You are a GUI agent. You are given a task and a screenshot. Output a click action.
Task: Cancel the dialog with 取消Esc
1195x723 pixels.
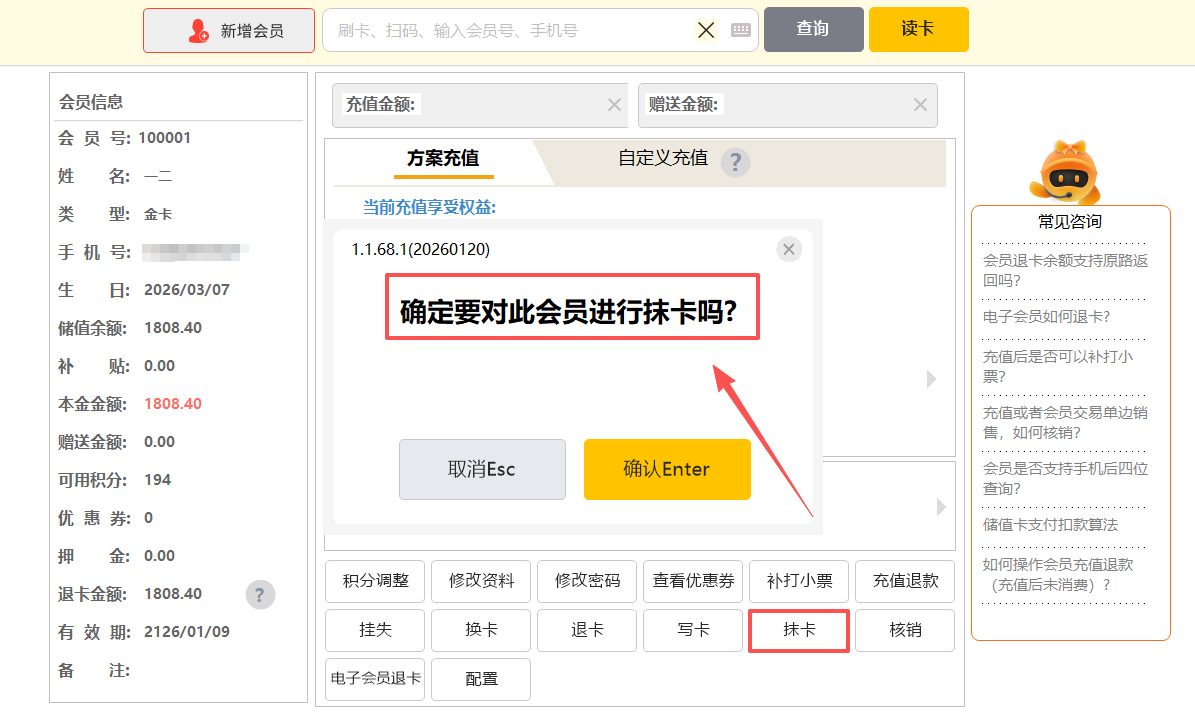[482, 469]
